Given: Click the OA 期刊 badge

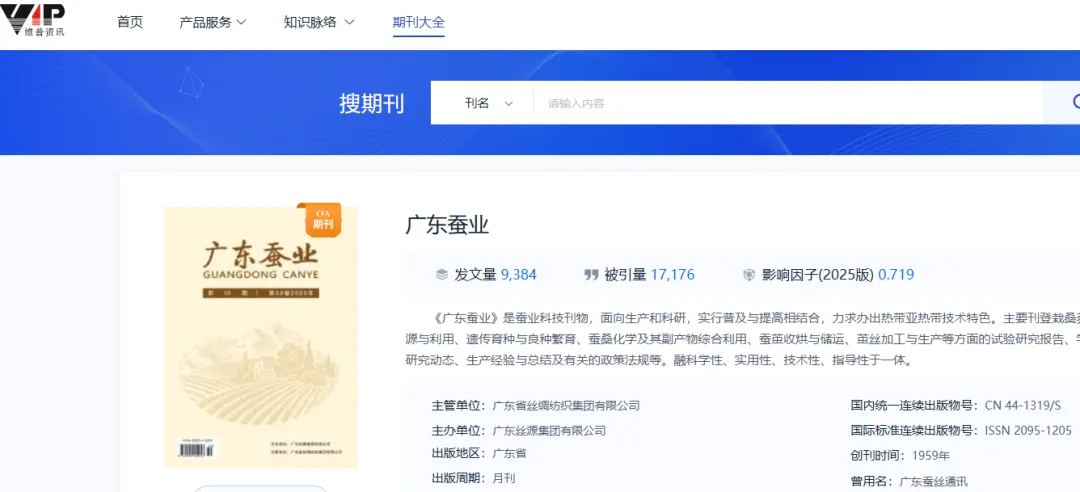Looking at the screenshot, I should click(322, 219).
